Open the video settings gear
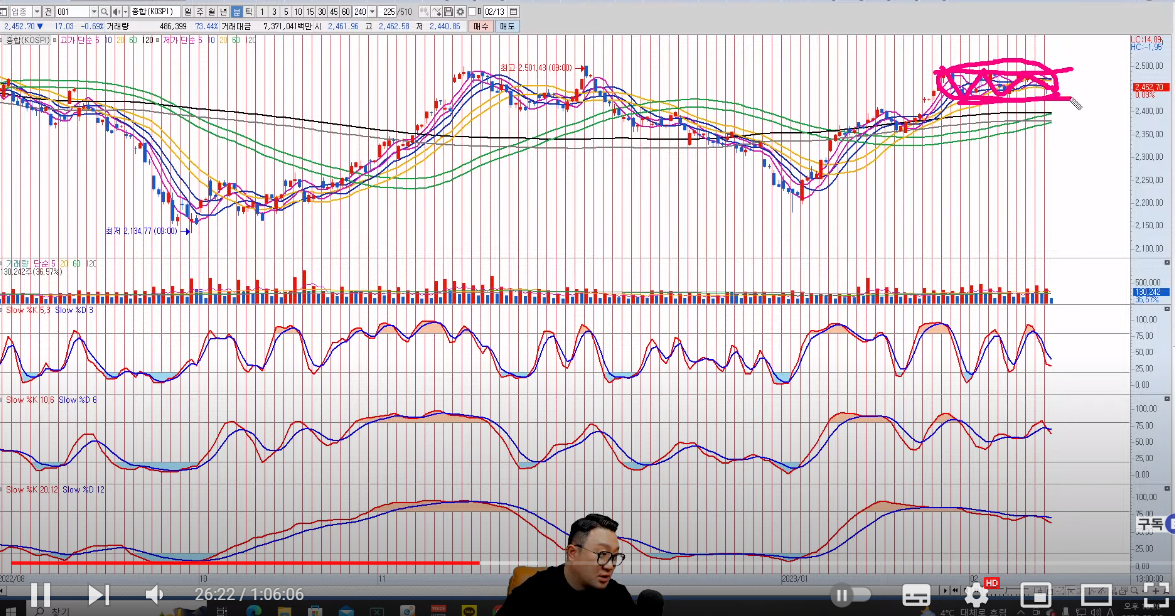 (975, 595)
